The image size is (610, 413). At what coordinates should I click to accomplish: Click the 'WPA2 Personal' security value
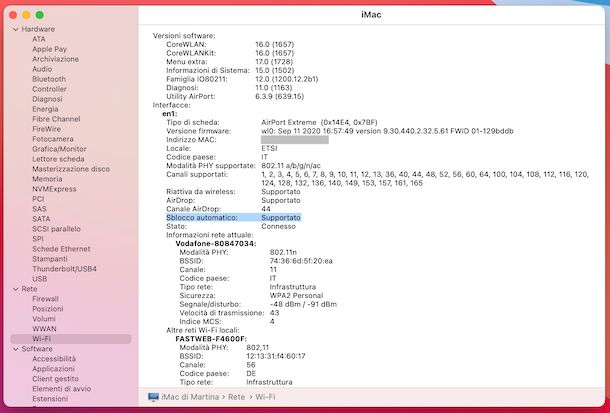[x=296, y=296]
